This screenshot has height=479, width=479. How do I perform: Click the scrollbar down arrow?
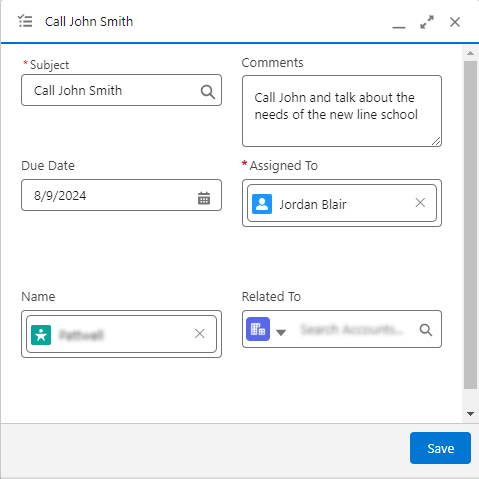(470, 414)
